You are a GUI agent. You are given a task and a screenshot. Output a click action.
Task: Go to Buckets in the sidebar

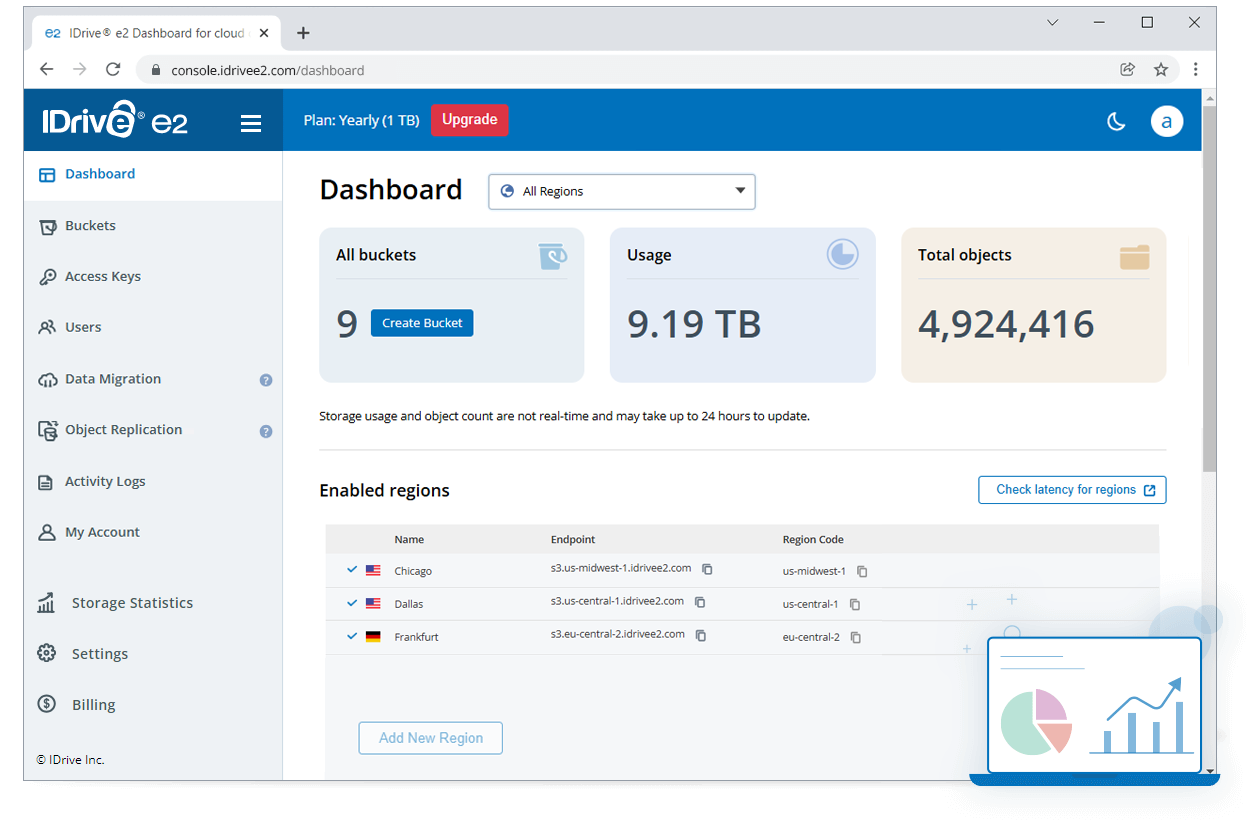90,226
